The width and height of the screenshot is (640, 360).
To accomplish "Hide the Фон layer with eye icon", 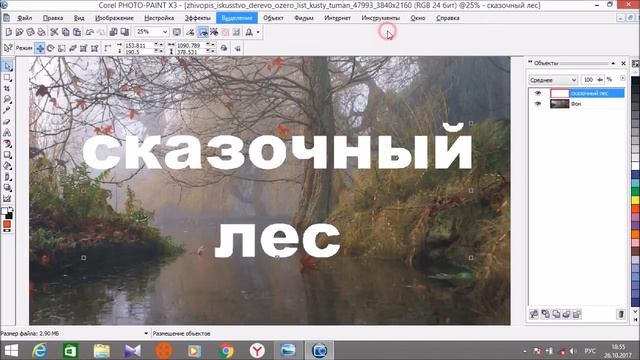I will [x=538, y=104].
